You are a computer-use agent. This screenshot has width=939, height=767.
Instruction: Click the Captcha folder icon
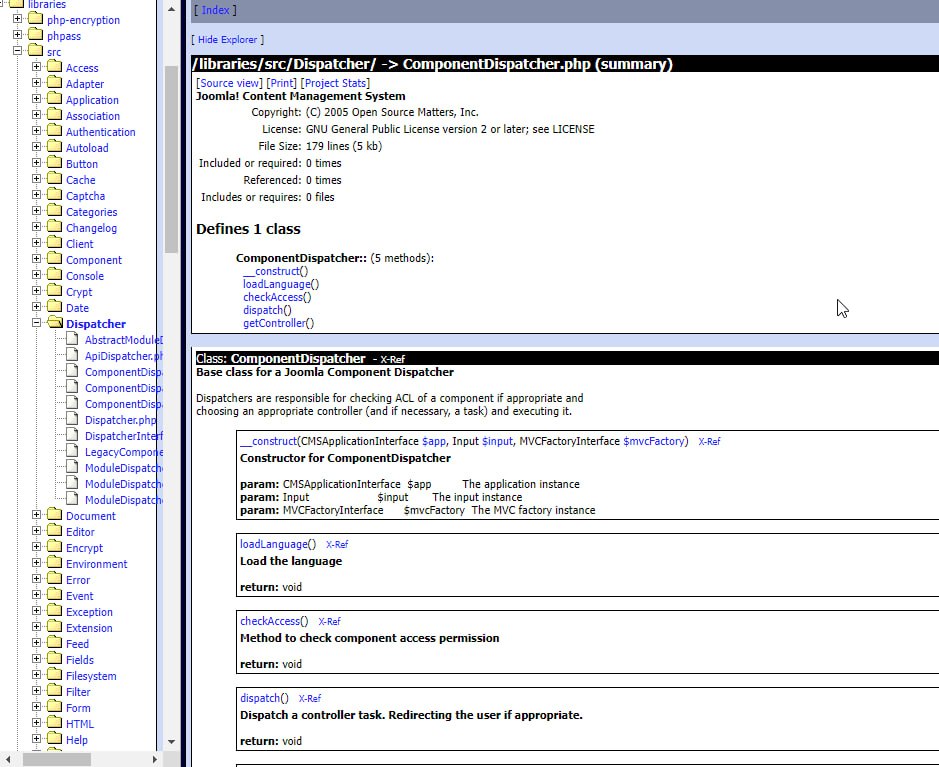54,195
